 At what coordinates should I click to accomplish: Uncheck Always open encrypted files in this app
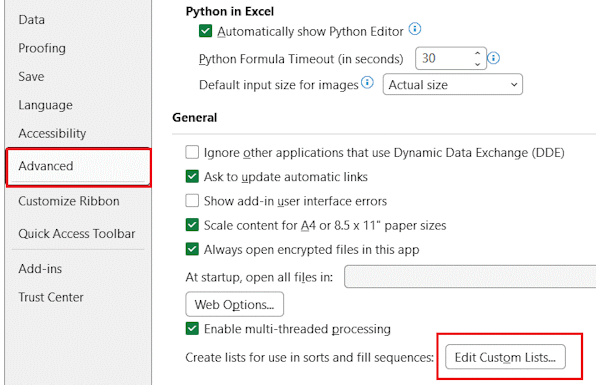click(x=192, y=249)
